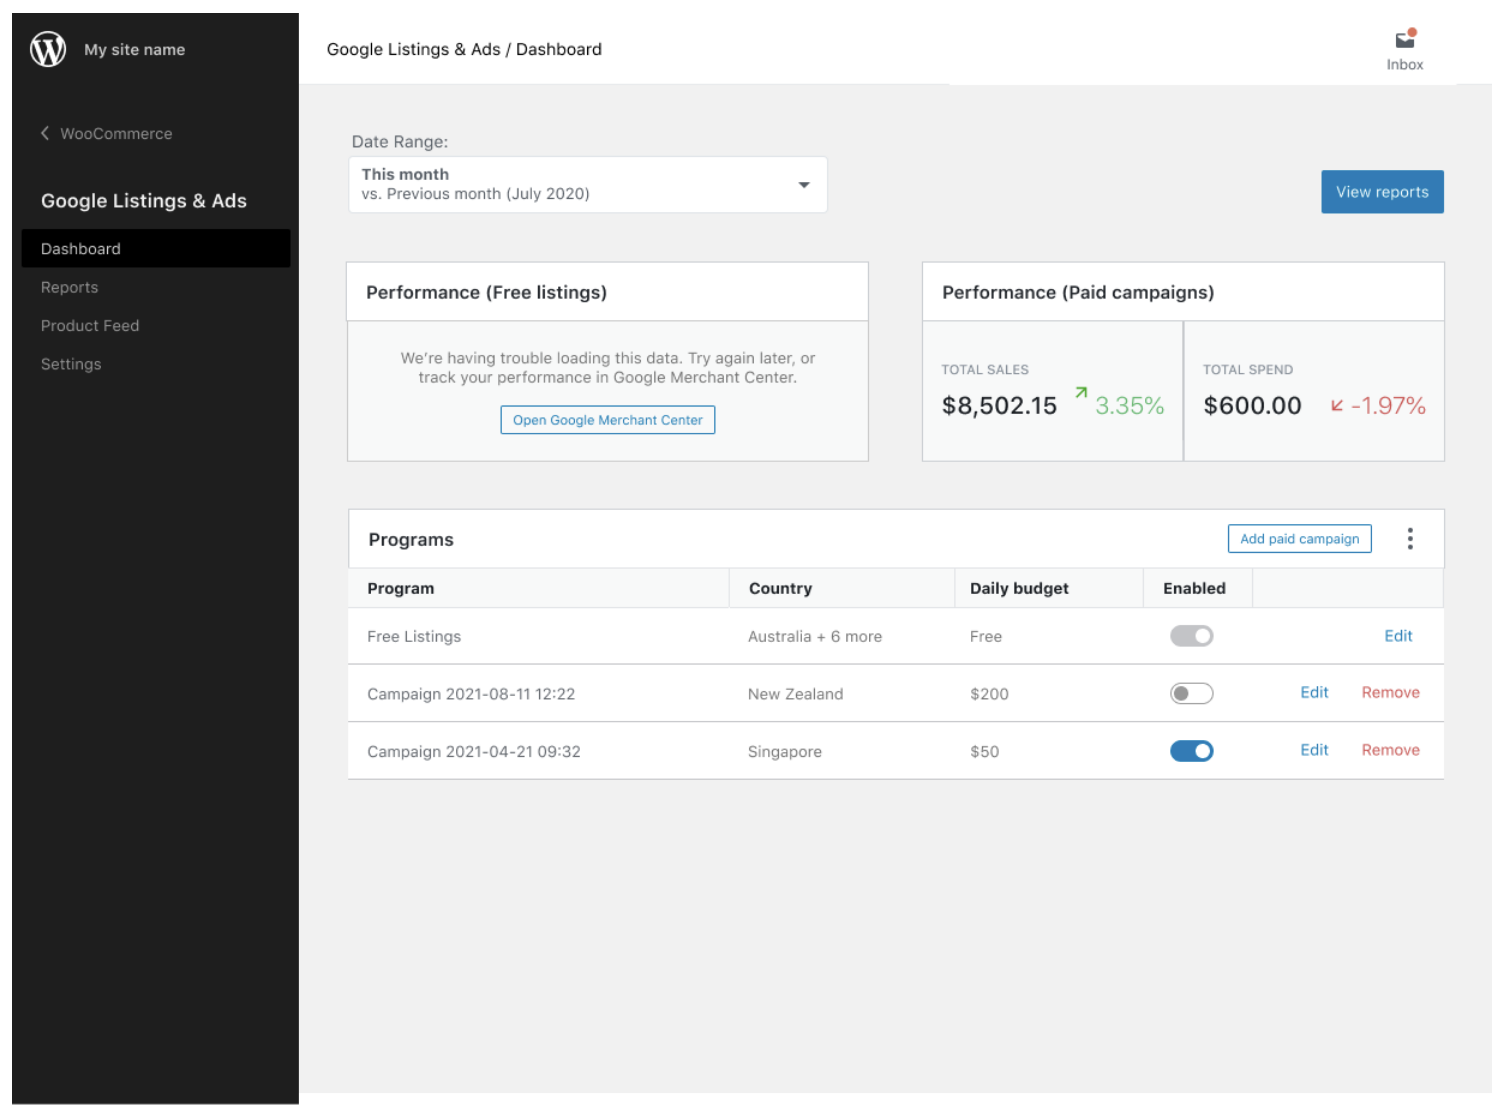Disable the Singapore campaign toggle
The height and width of the screenshot is (1108, 1508).
click(1191, 751)
